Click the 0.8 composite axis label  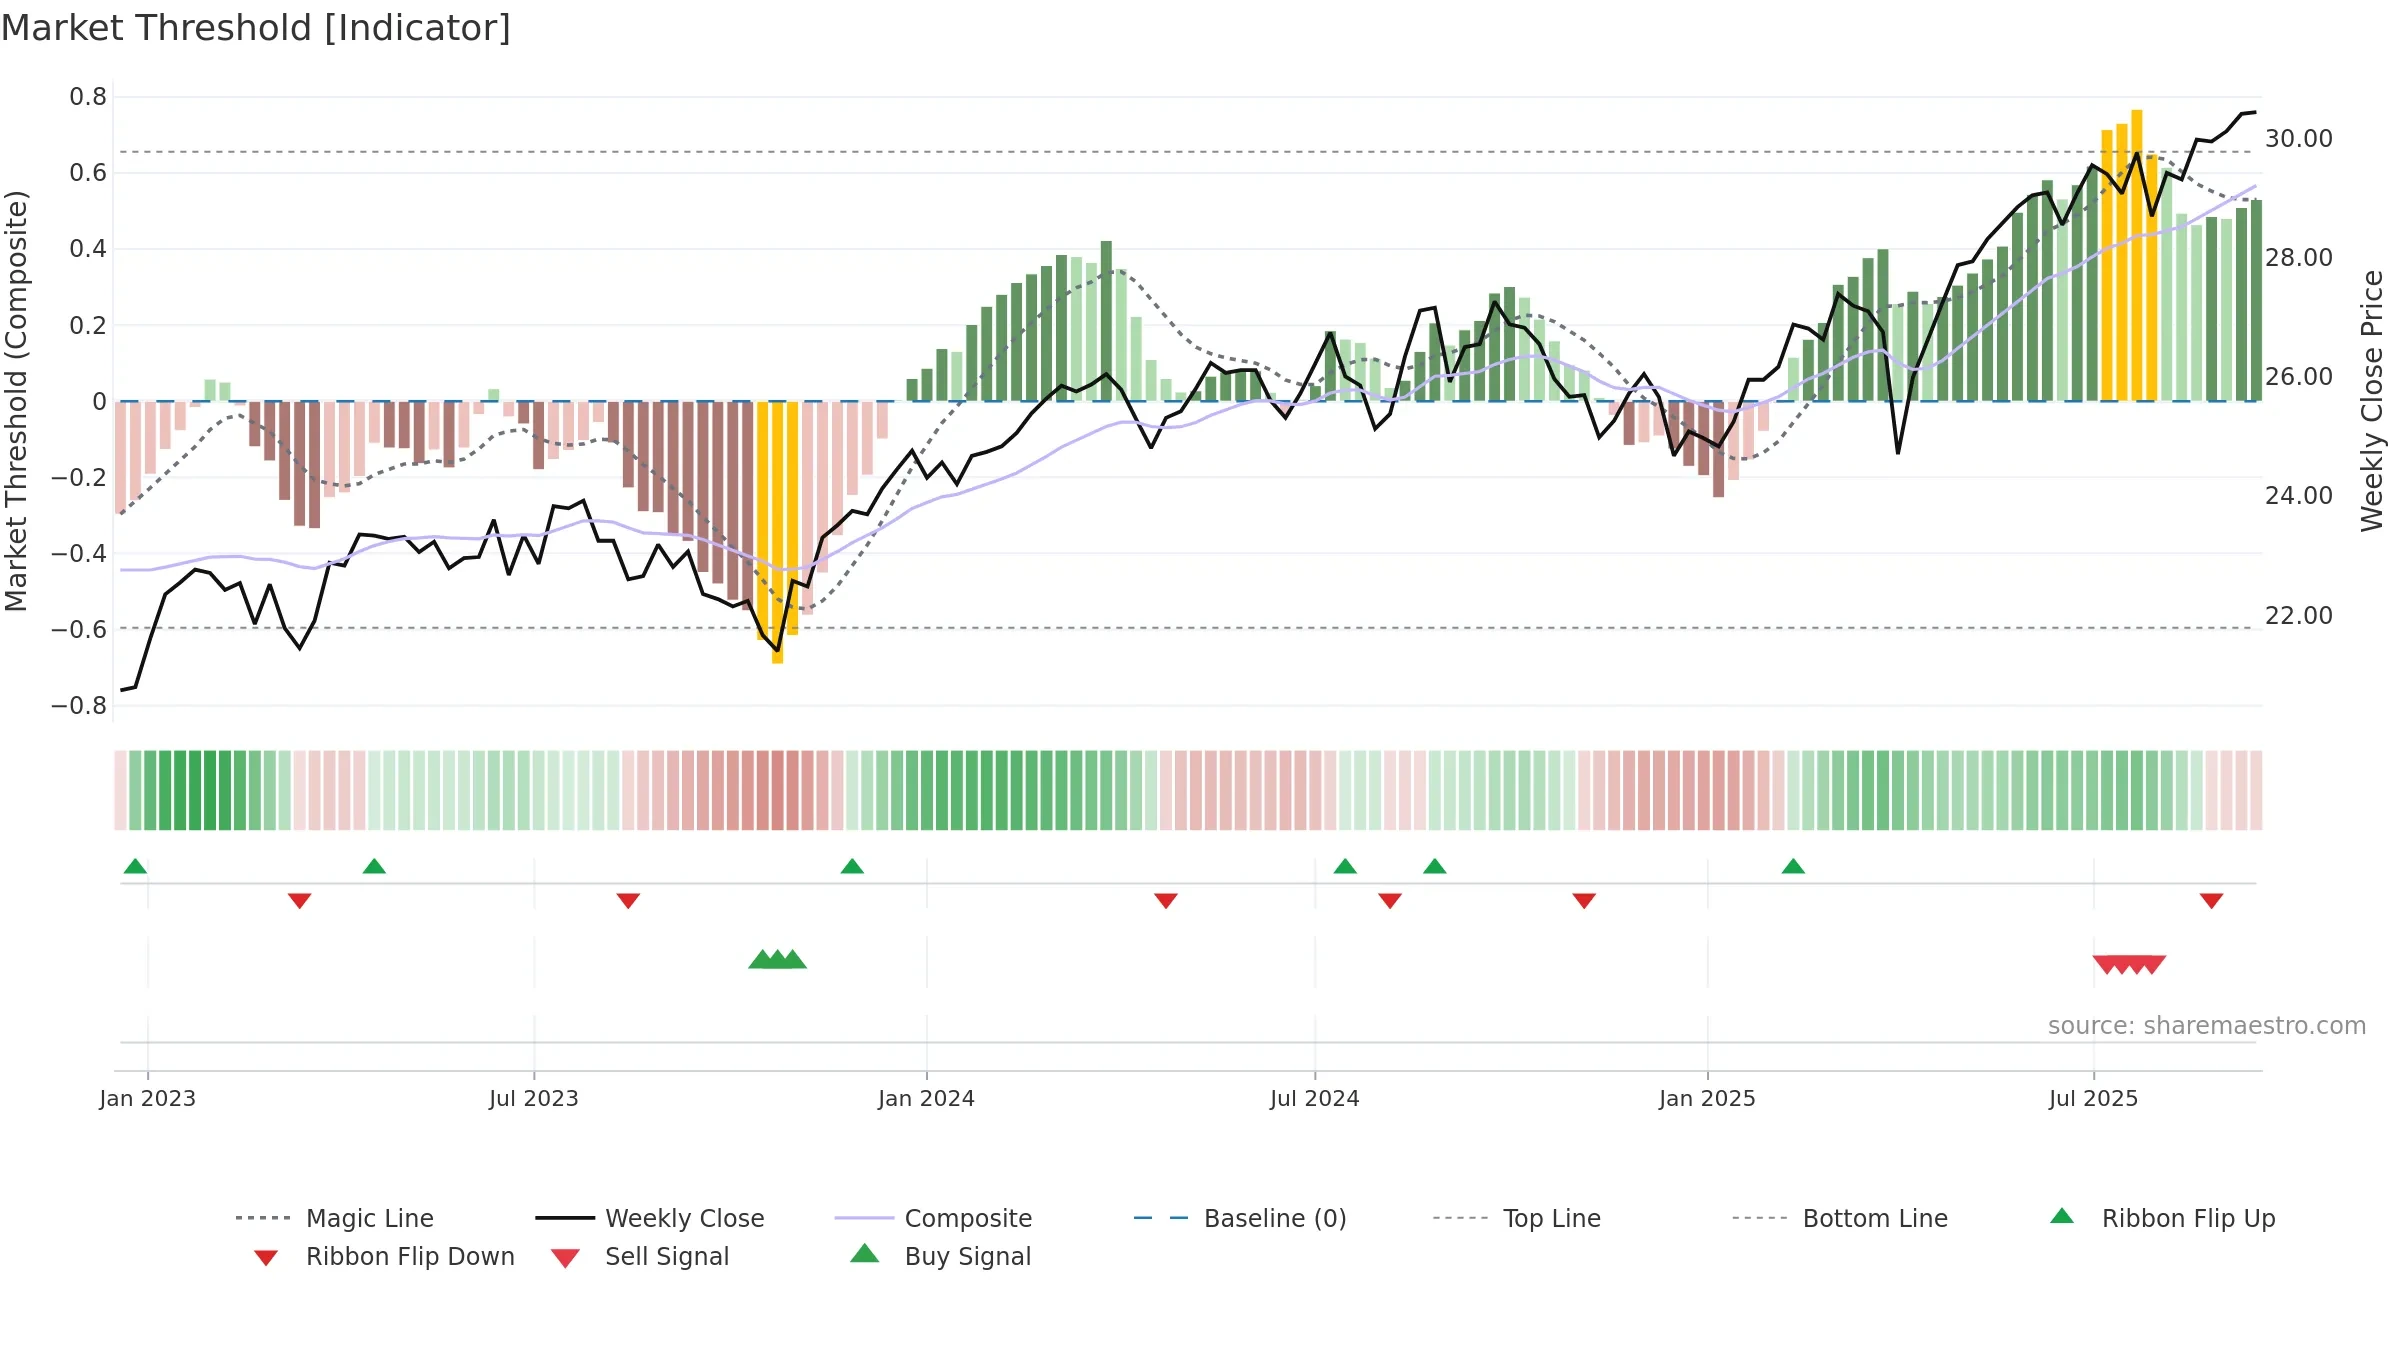[88, 97]
